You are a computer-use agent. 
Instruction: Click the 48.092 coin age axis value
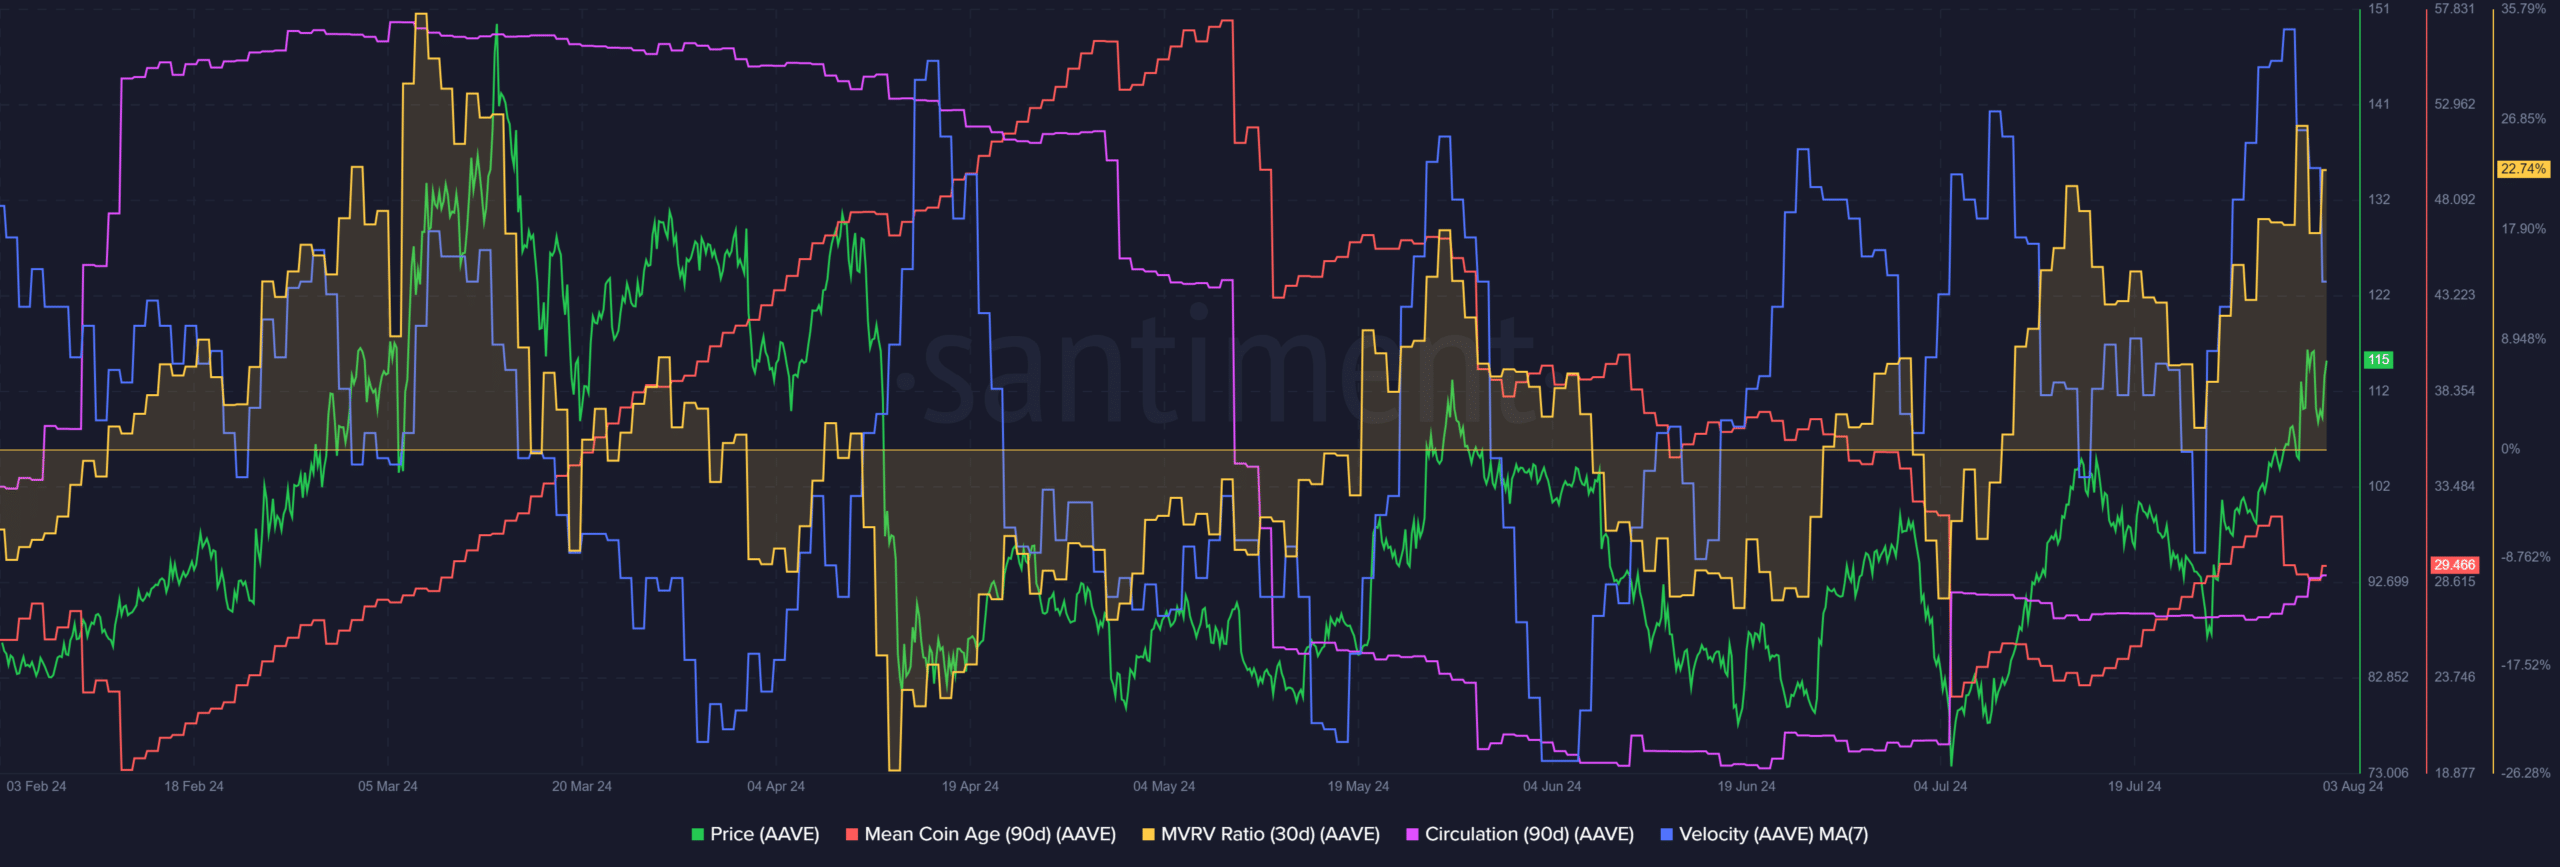coord(2455,200)
